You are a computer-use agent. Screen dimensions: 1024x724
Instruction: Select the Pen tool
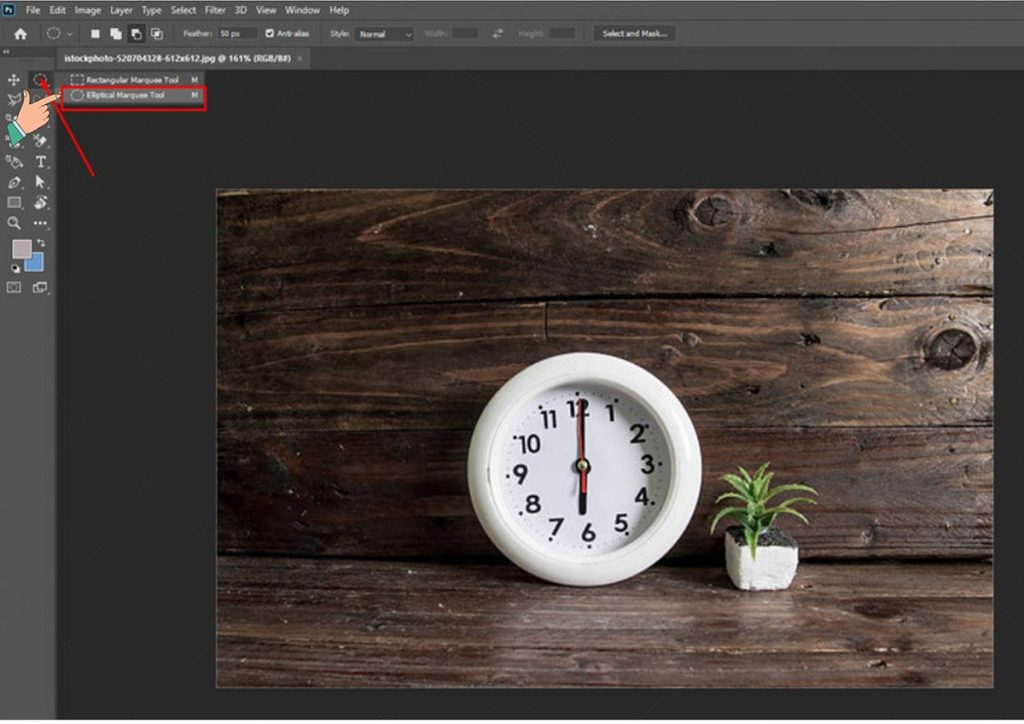[x=13, y=183]
